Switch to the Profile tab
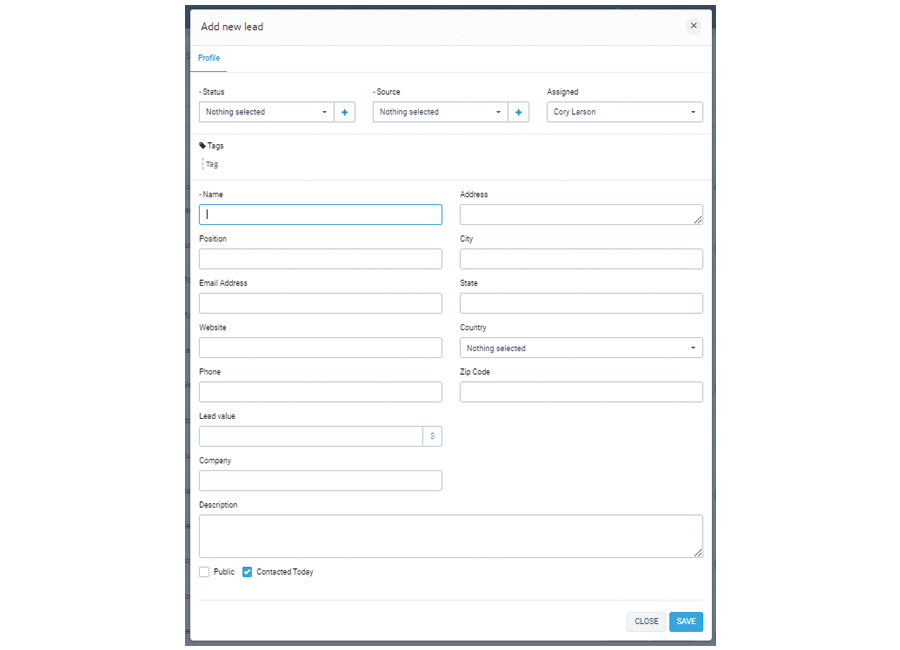900x650 pixels. (x=209, y=58)
